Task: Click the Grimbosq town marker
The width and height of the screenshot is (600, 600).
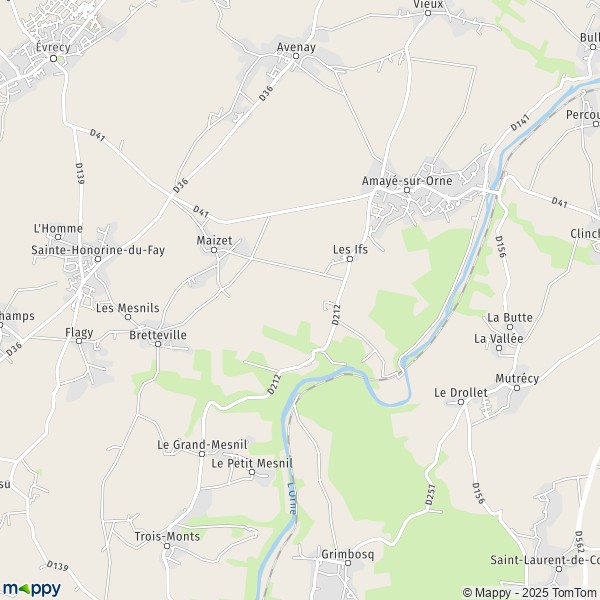Action: tap(347, 563)
